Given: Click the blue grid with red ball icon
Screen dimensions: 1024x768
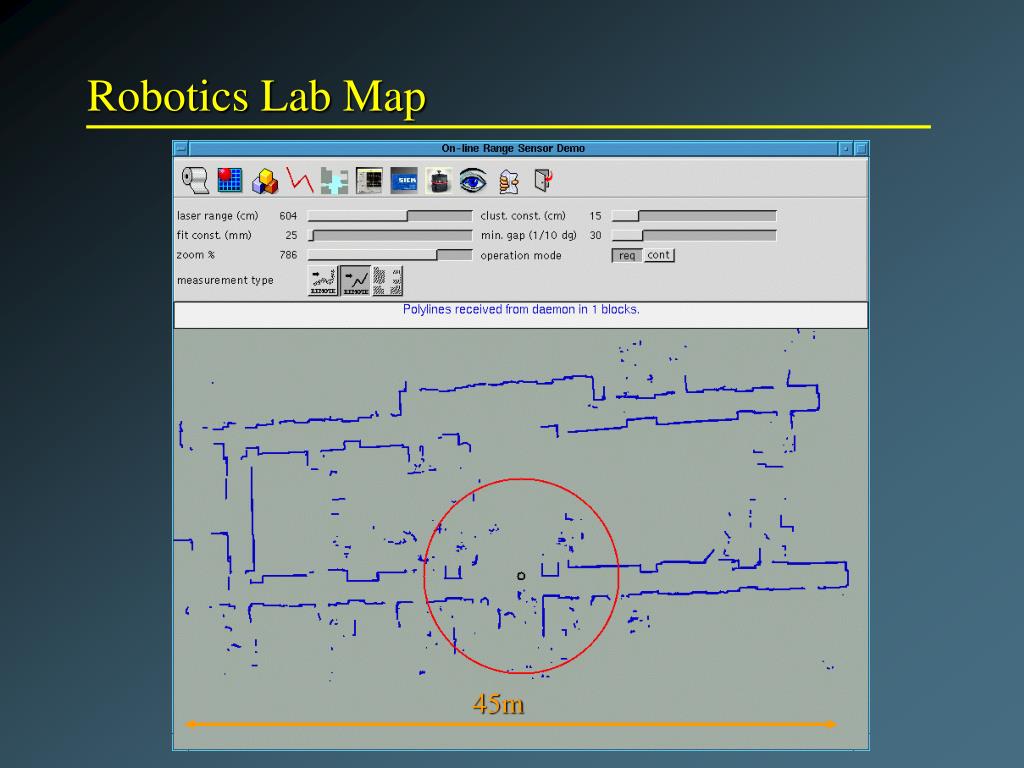Looking at the screenshot, I should [229, 180].
